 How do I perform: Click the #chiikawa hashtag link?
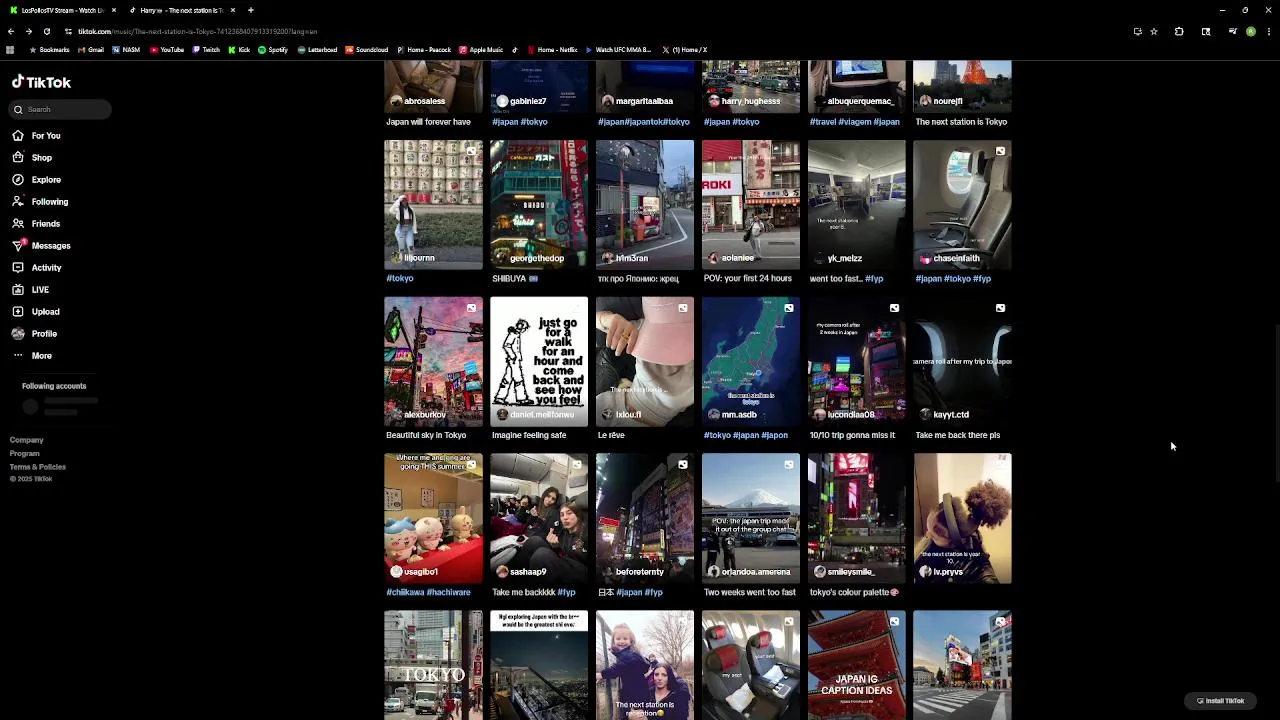tap(406, 593)
